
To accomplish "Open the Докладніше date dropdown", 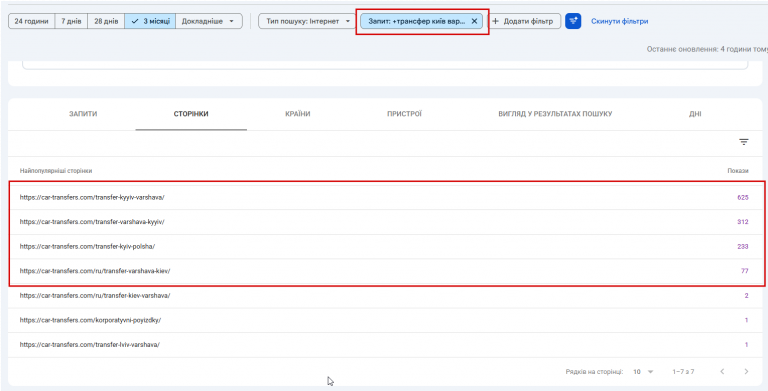I will point(209,22).
